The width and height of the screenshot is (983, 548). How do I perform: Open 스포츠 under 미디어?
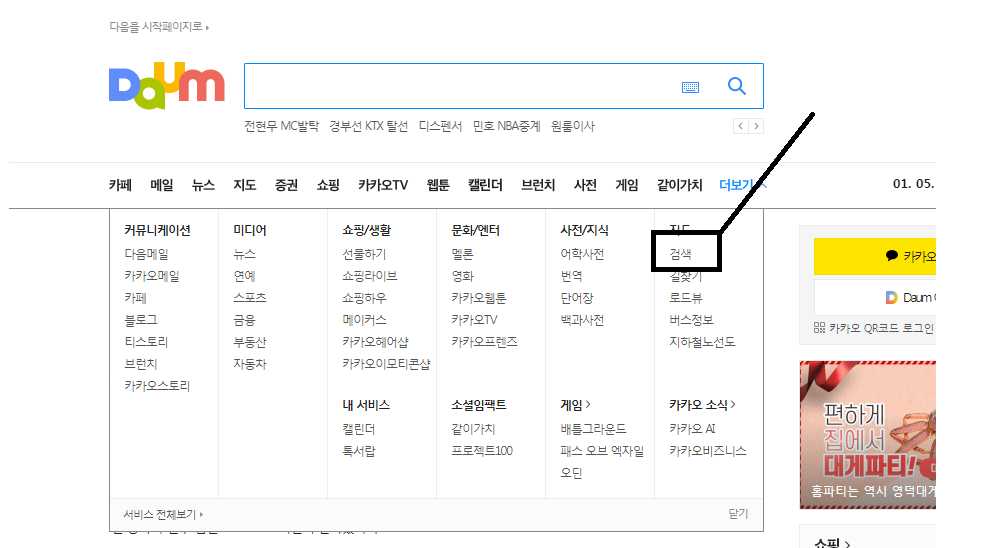point(250,298)
